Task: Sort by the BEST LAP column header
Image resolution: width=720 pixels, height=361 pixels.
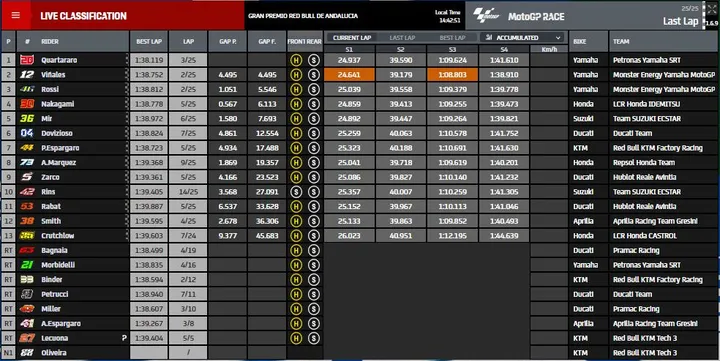Action: pyautogui.click(x=149, y=41)
